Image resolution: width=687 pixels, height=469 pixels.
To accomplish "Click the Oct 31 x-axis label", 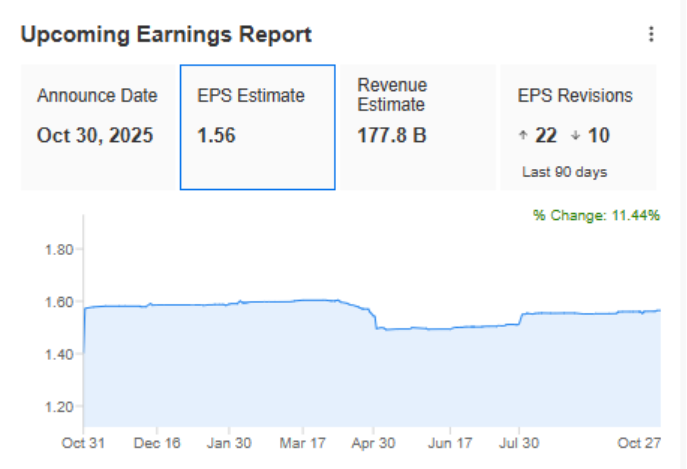I will (x=83, y=443).
